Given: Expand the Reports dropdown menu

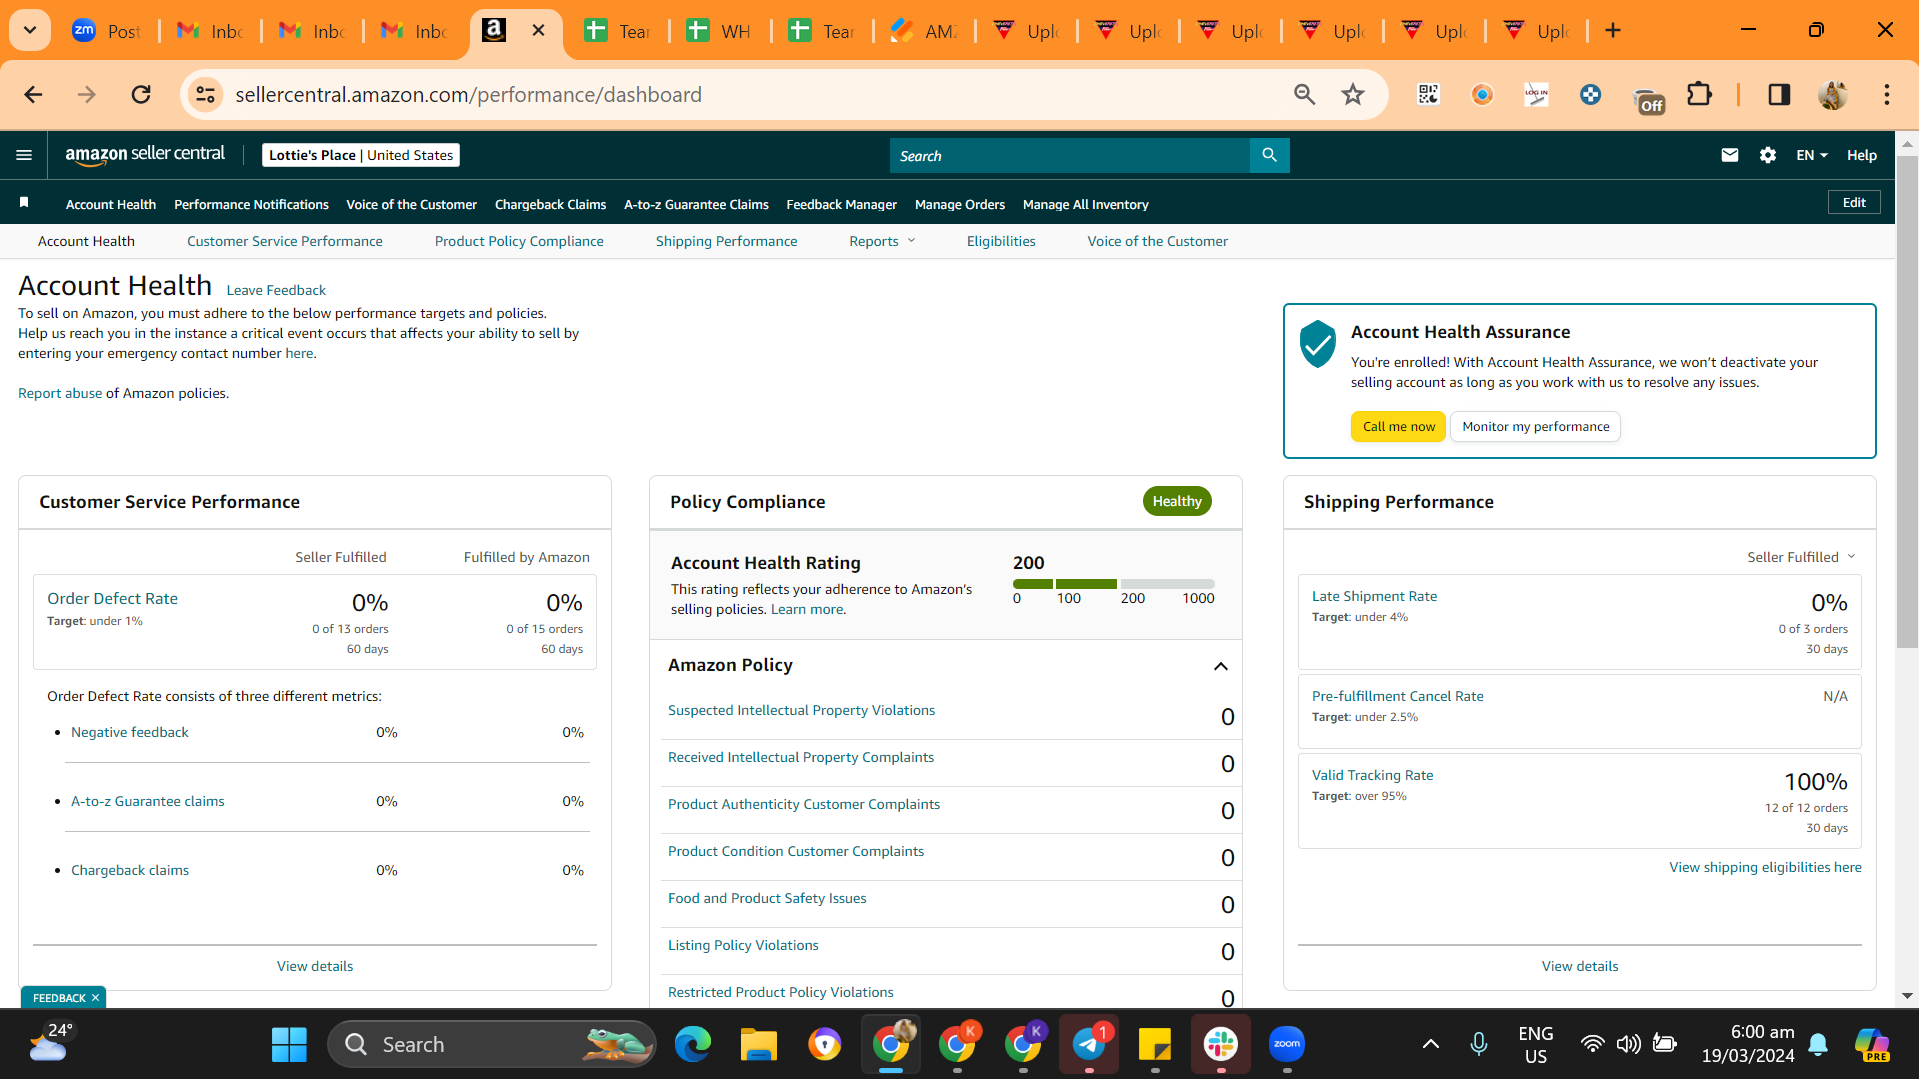Looking at the screenshot, I should (x=882, y=241).
